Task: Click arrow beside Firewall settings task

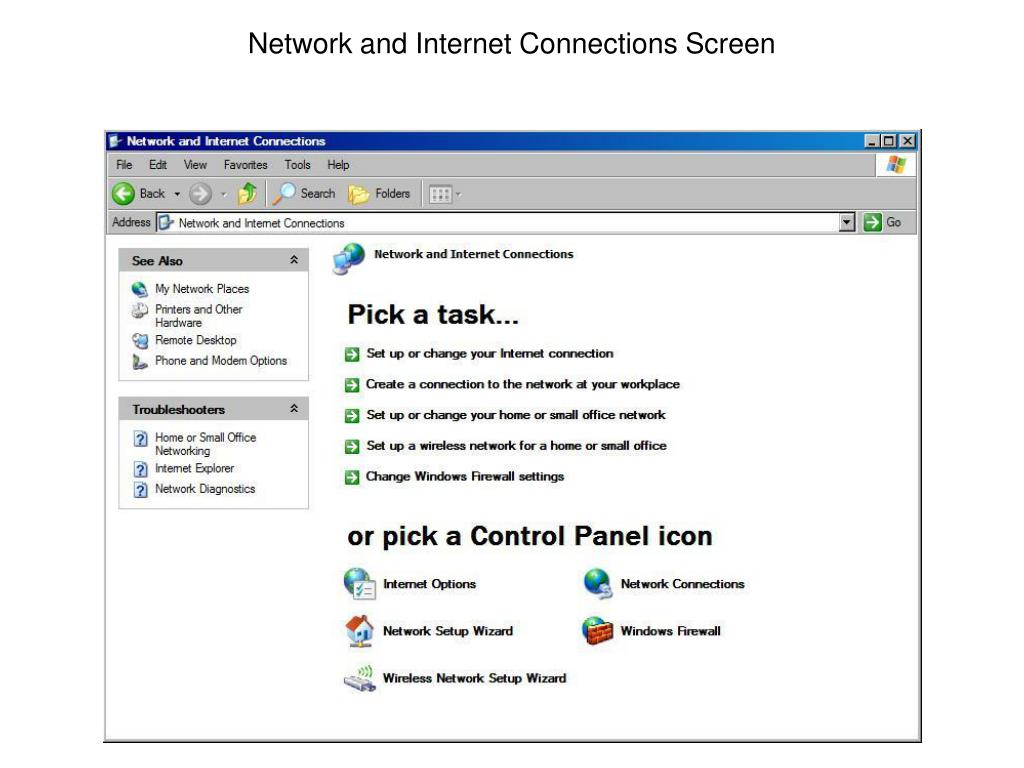Action: [x=352, y=477]
